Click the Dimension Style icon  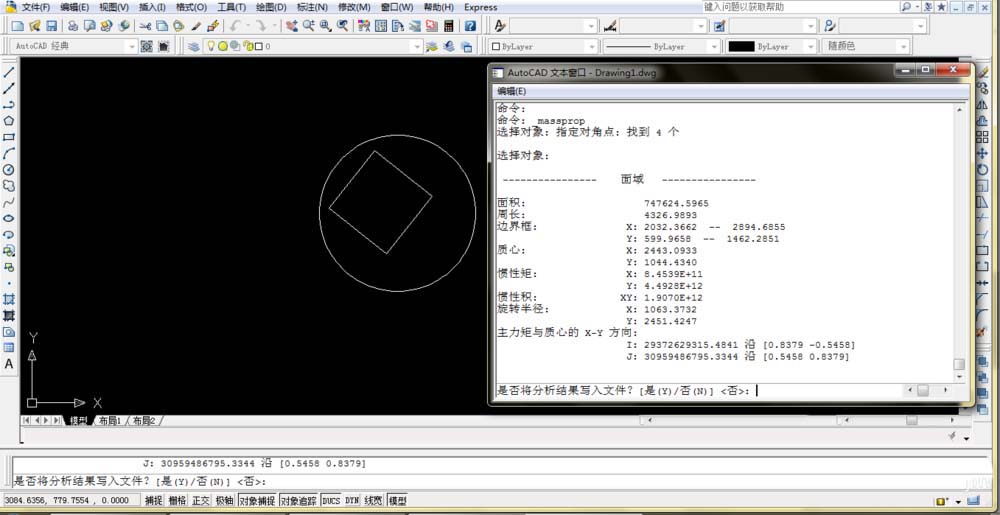pyautogui.click(x=610, y=26)
